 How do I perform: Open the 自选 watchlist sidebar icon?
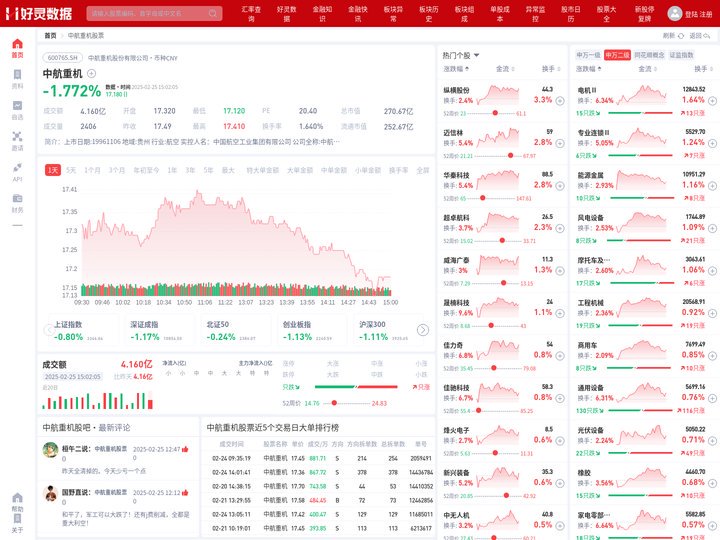coord(17,110)
